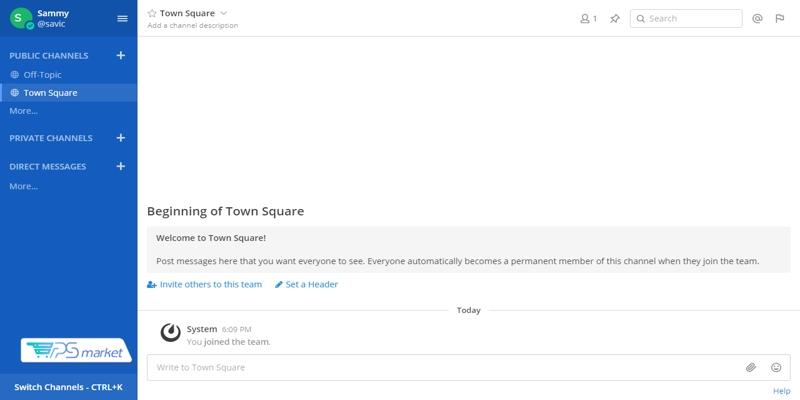The image size is (800, 400).
Task: Create a new private channel
Action: [121, 138]
